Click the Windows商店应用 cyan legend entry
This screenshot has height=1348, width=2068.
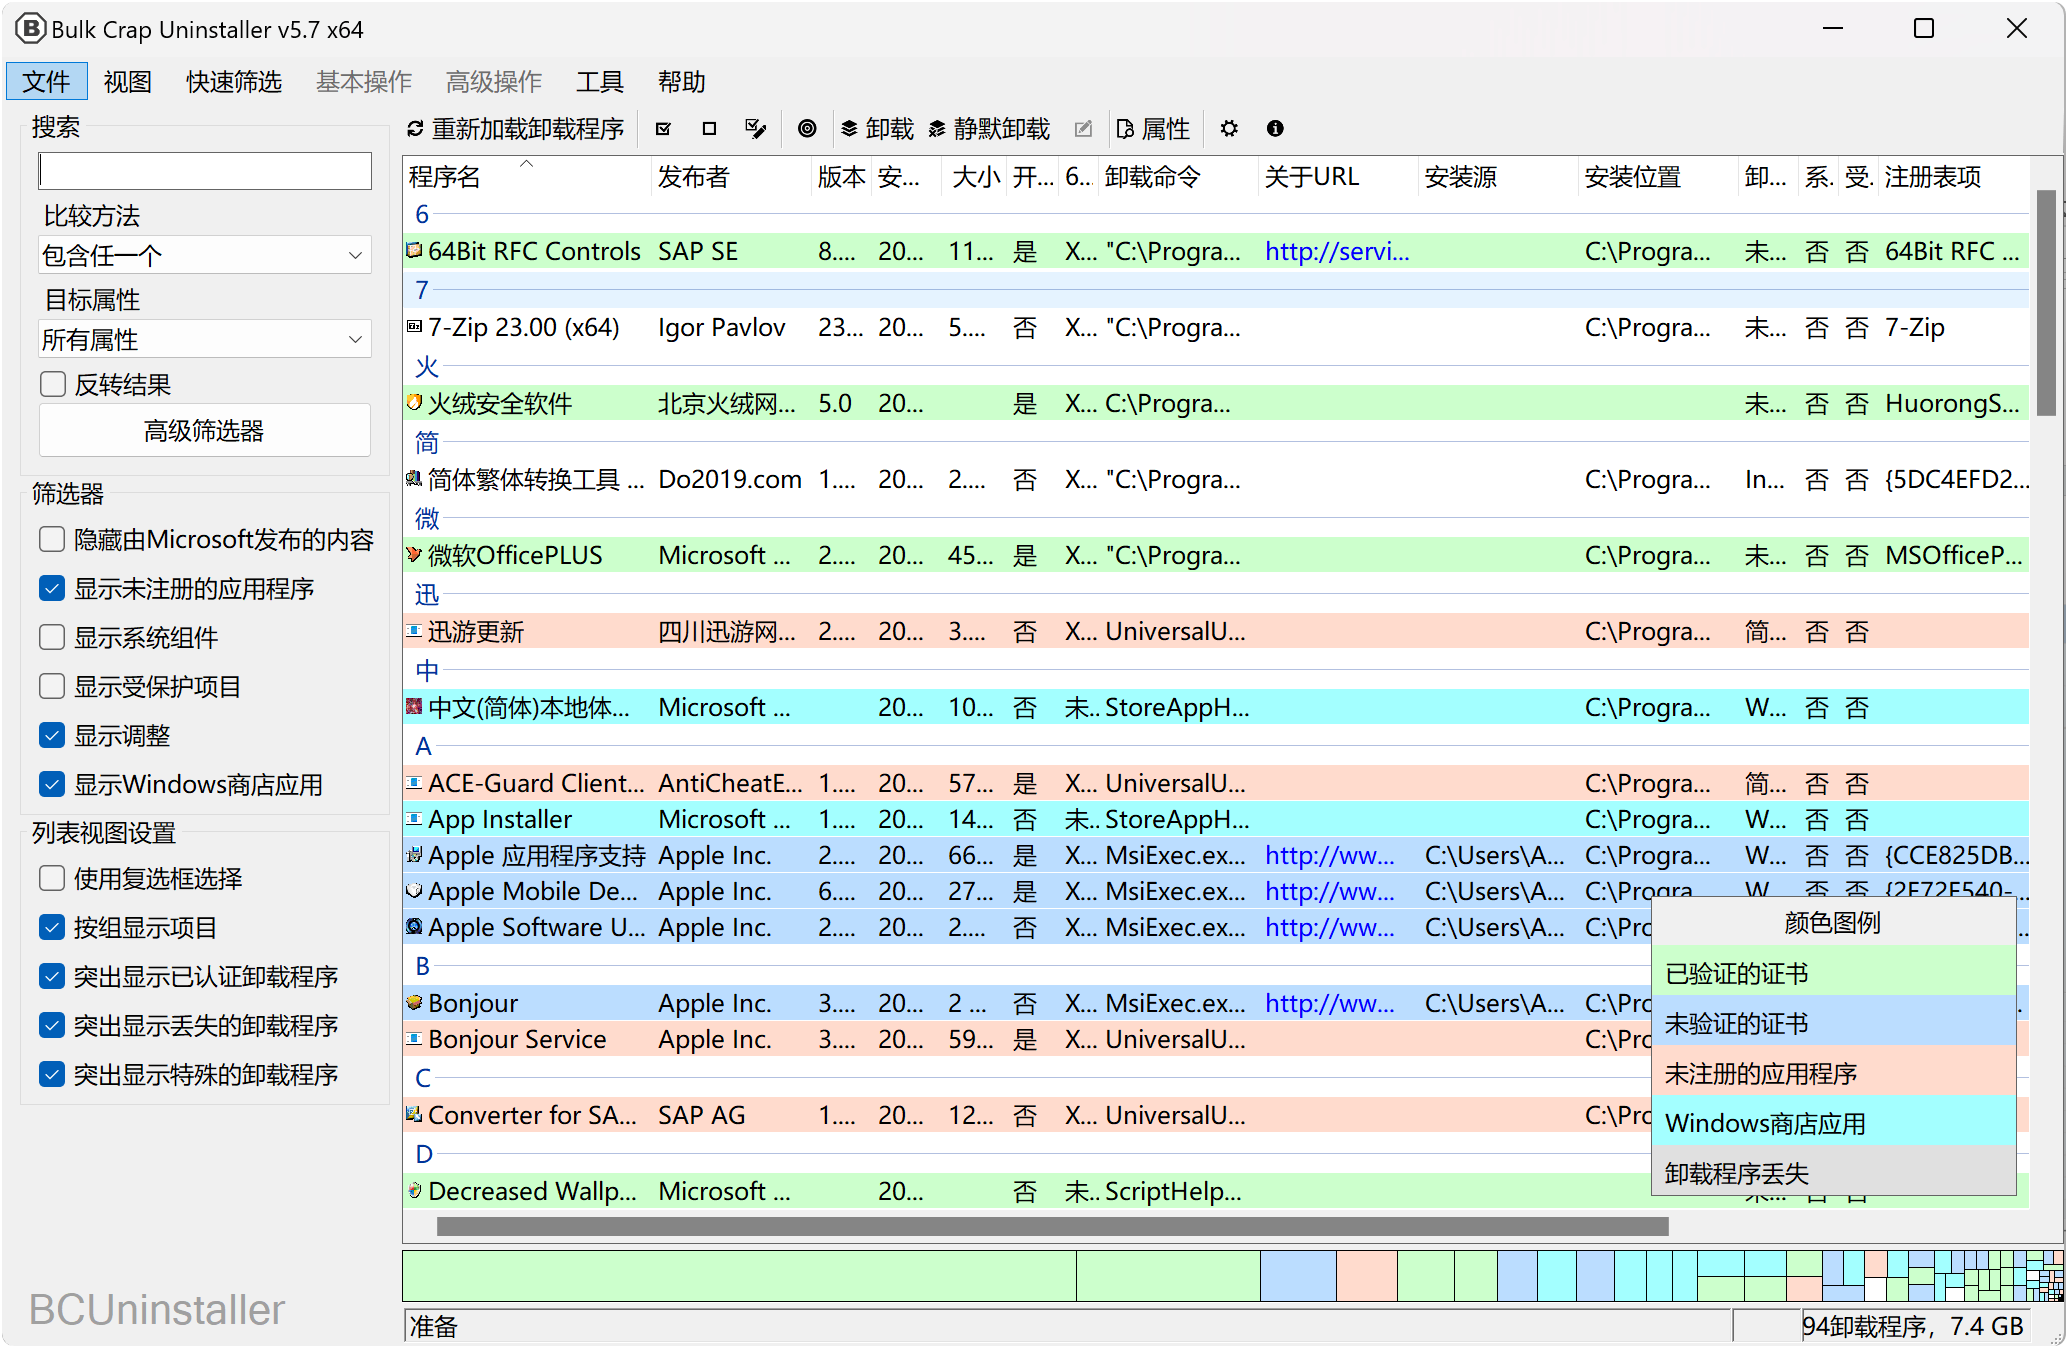(x=1833, y=1123)
